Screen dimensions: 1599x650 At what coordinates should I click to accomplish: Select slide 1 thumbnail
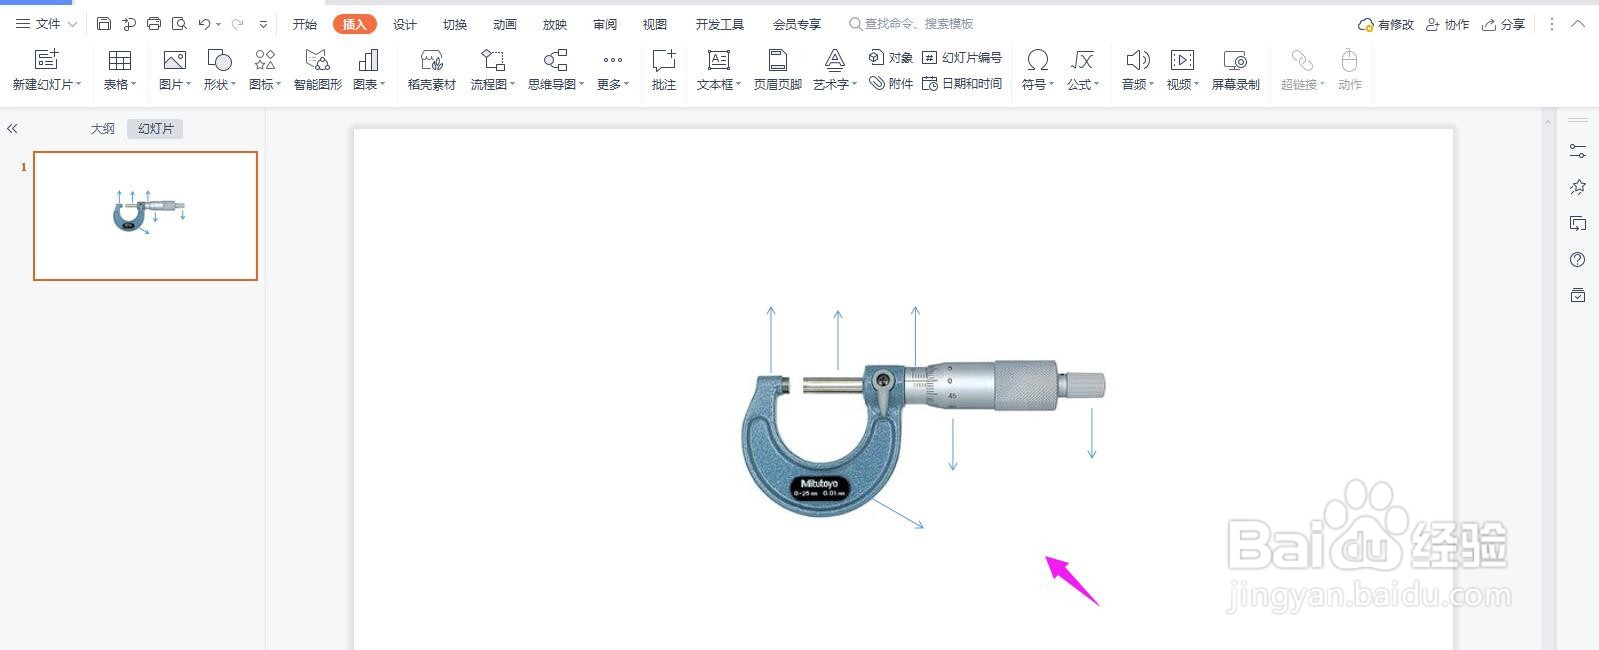pyautogui.click(x=145, y=216)
